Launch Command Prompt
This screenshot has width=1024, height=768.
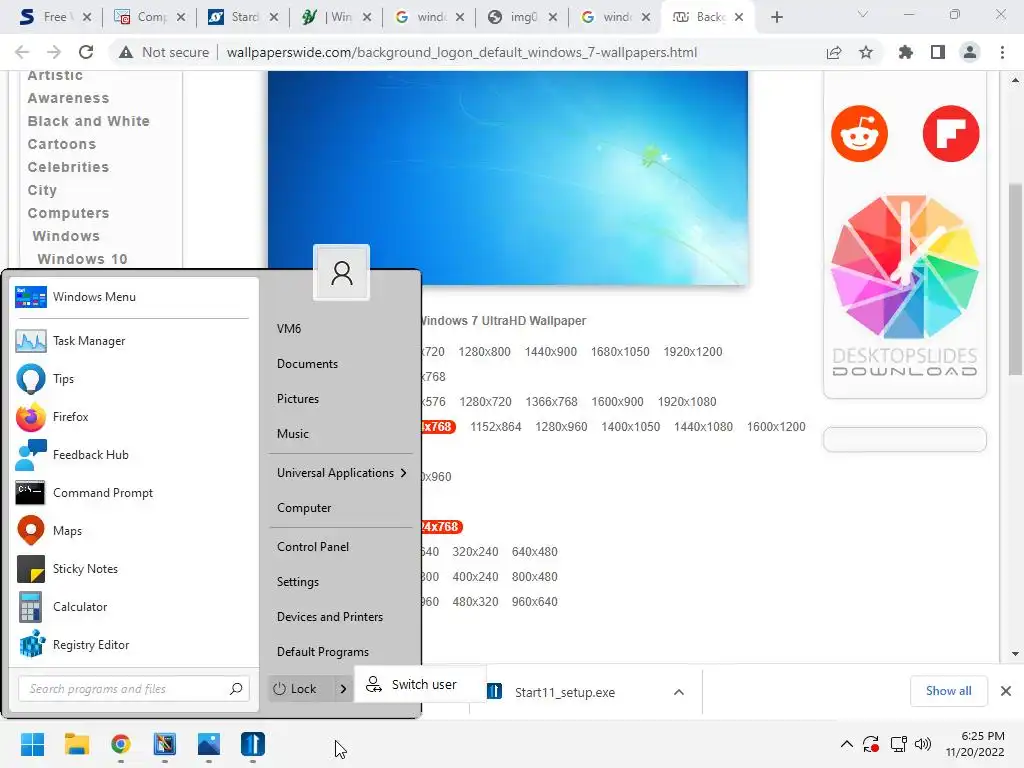pos(134,492)
